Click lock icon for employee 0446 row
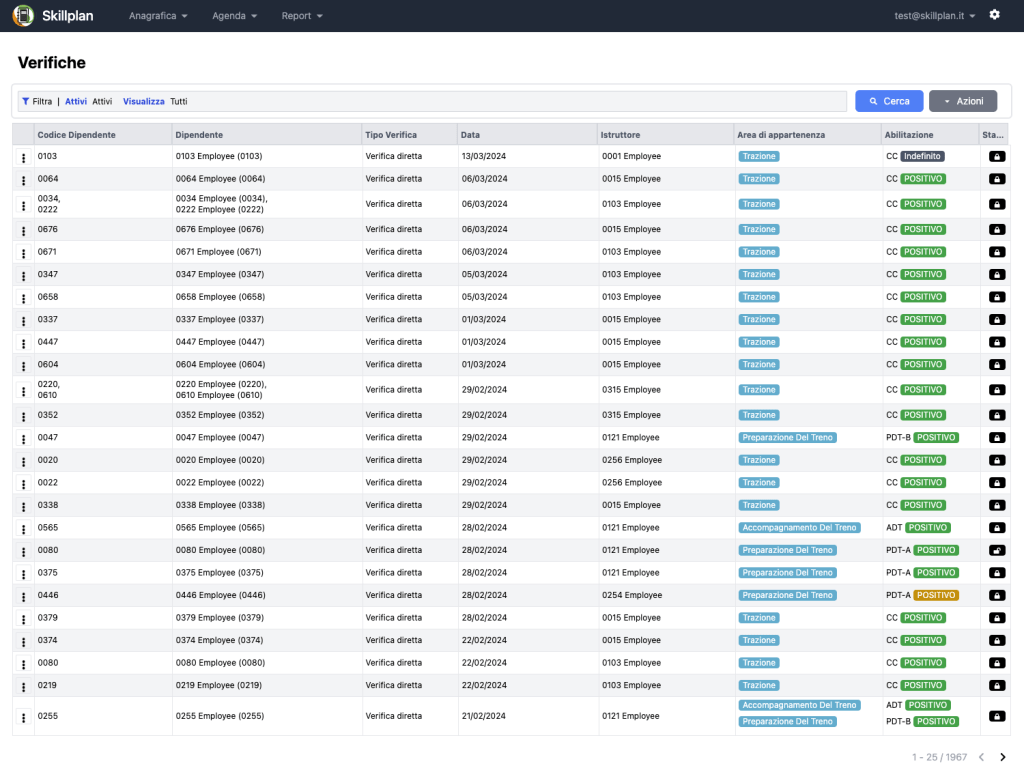 [x=997, y=596]
